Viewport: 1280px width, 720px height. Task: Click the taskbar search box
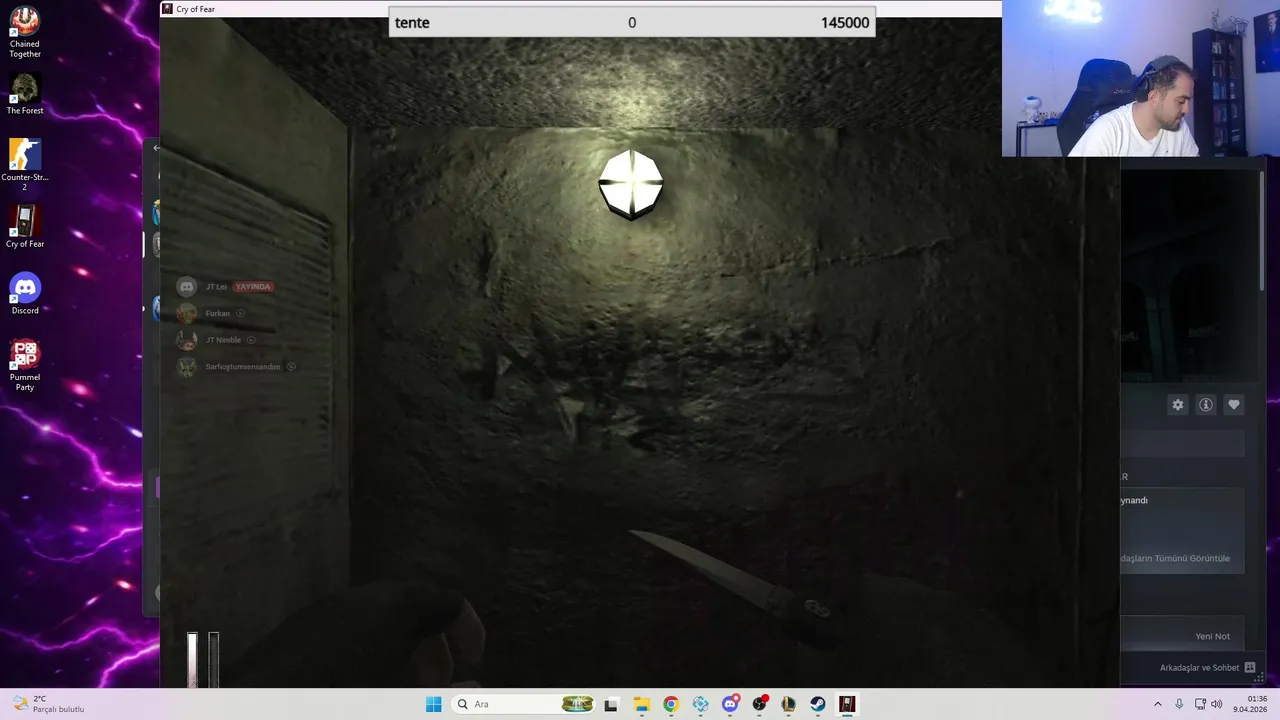524,704
